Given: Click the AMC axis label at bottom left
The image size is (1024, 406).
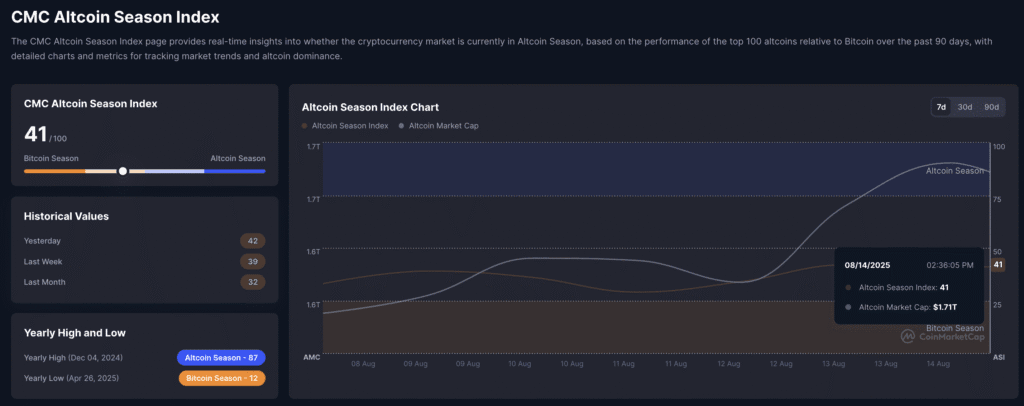Looking at the screenshot, I should point(311,357).
